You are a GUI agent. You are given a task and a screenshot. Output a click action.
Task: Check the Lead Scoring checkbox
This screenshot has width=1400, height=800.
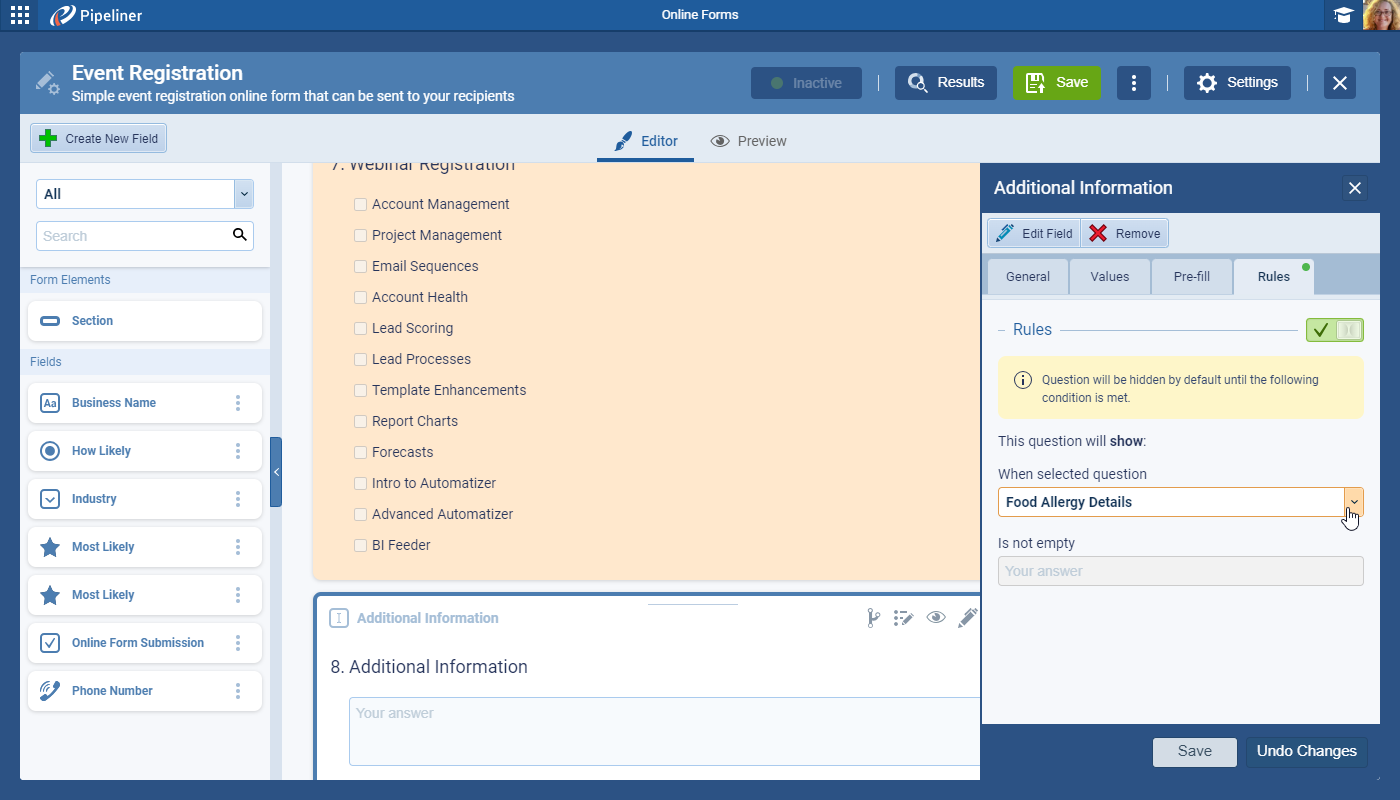coord(361,328)
